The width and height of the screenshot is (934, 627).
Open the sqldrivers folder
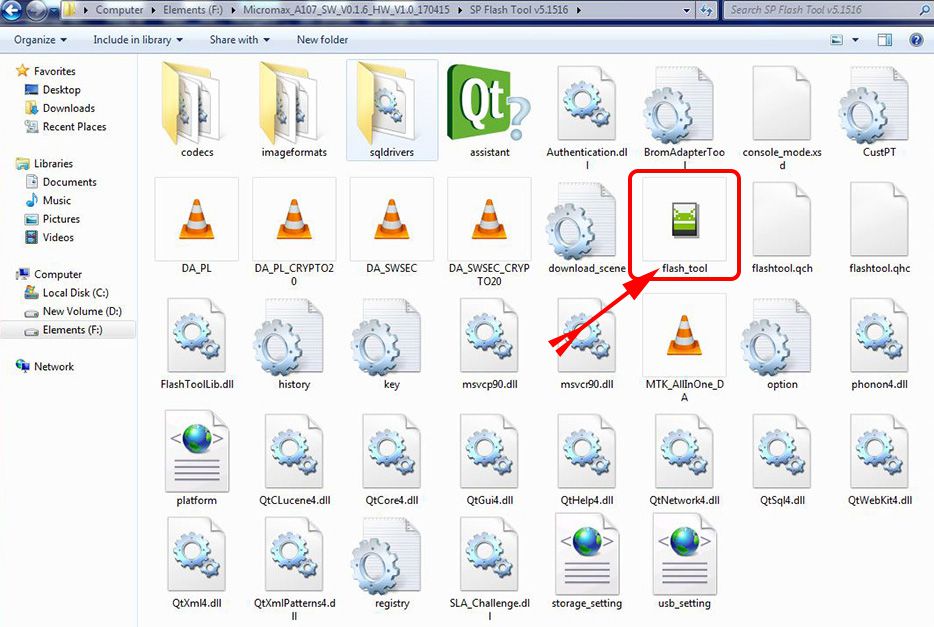tap(391, 111)
